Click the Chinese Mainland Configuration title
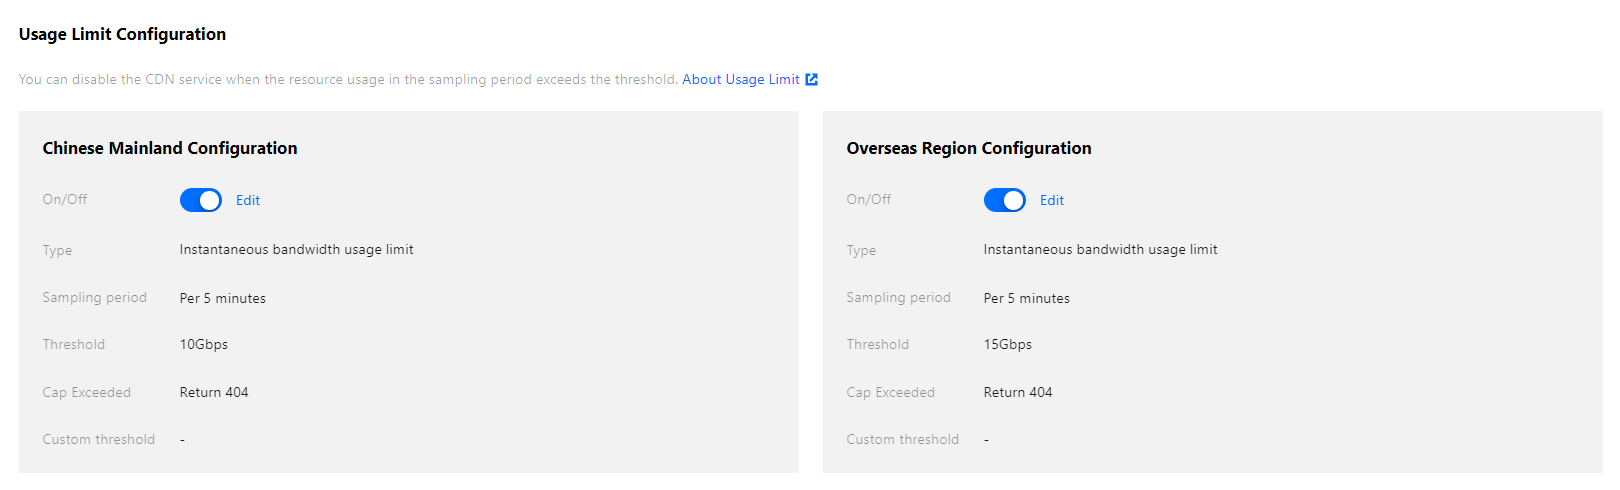The height and width of the screenshot is (490, 1620). click(170, 148)
